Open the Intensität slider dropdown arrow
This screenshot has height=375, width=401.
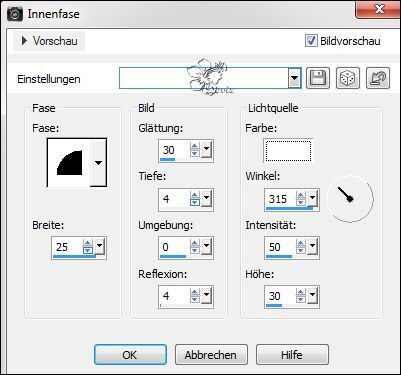(312, 246)
